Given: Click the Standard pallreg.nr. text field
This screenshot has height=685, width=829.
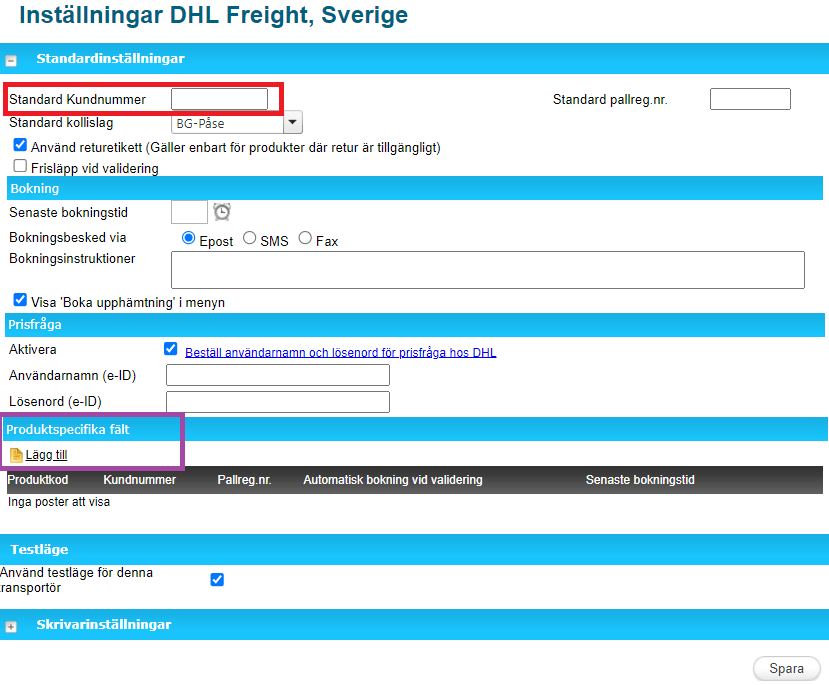Looking at the screenshot, I should point(750,99).
